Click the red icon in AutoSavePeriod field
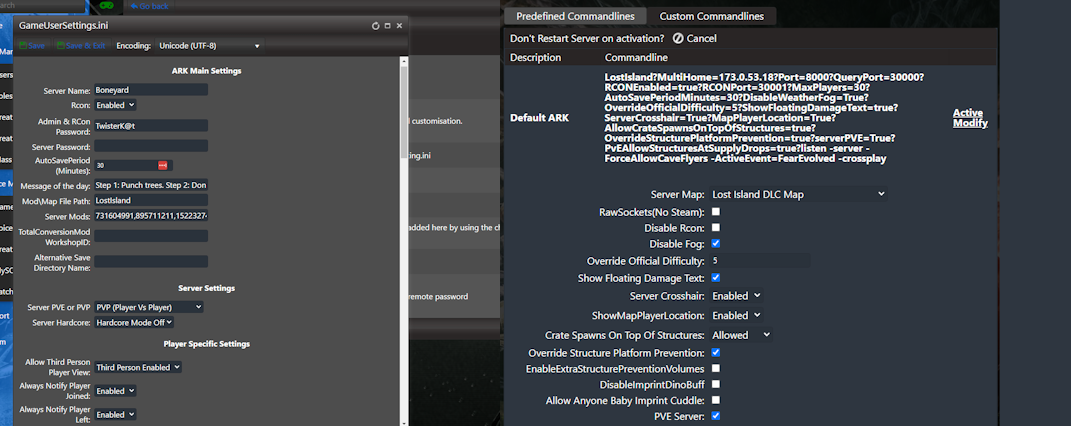The width and height of the screenshot is (1071, 426). point(163,165)
